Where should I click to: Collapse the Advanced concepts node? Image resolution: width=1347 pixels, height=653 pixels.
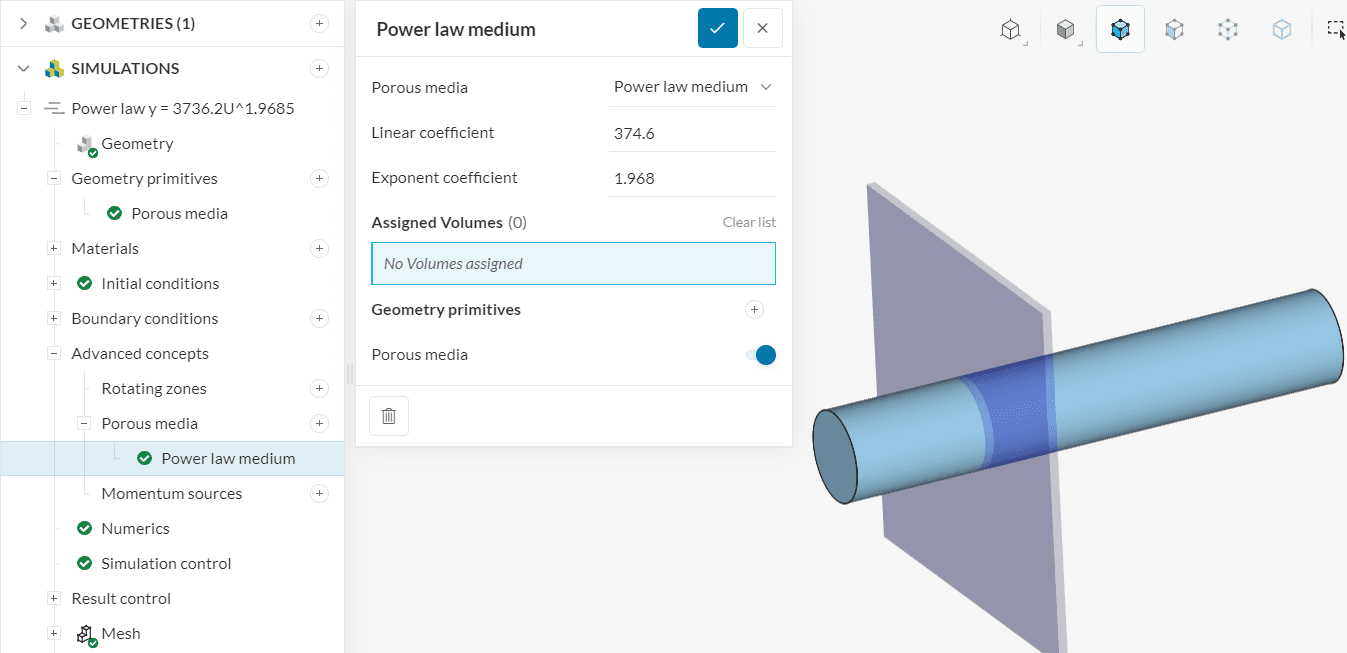point(54,353)
